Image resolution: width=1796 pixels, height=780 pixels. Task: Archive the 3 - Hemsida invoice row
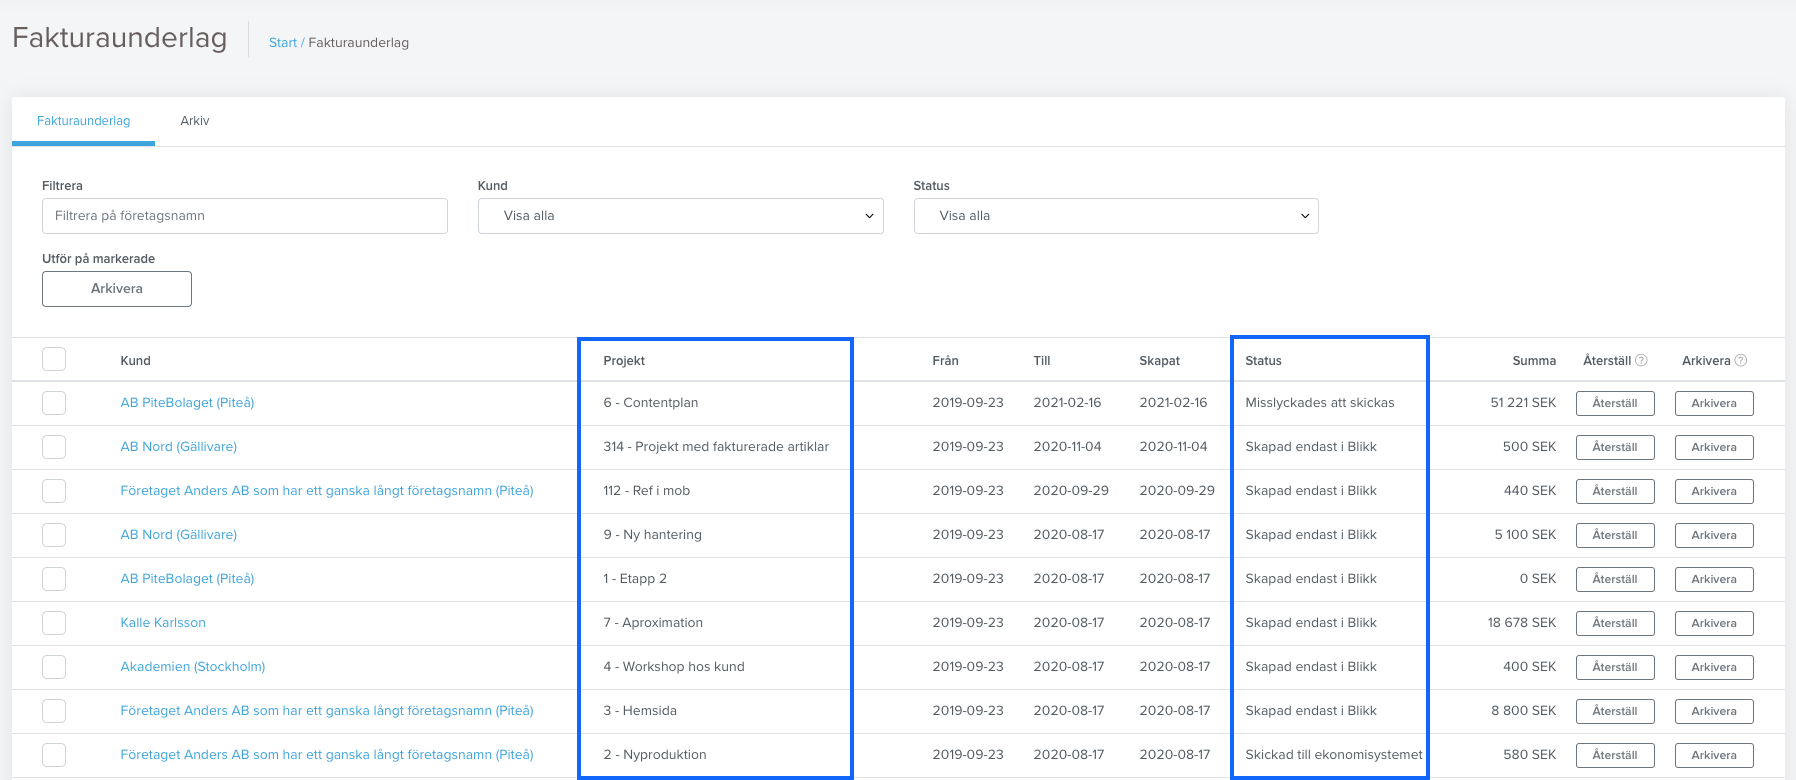pos(1714,711)
